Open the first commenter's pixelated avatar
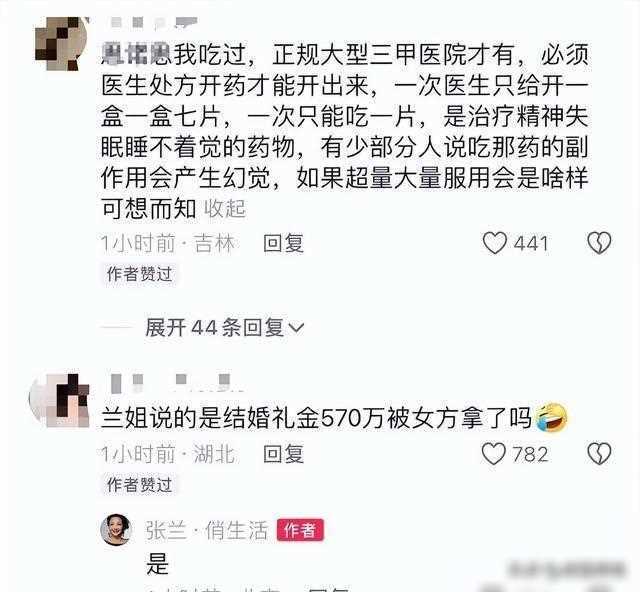 pos(62,44)
